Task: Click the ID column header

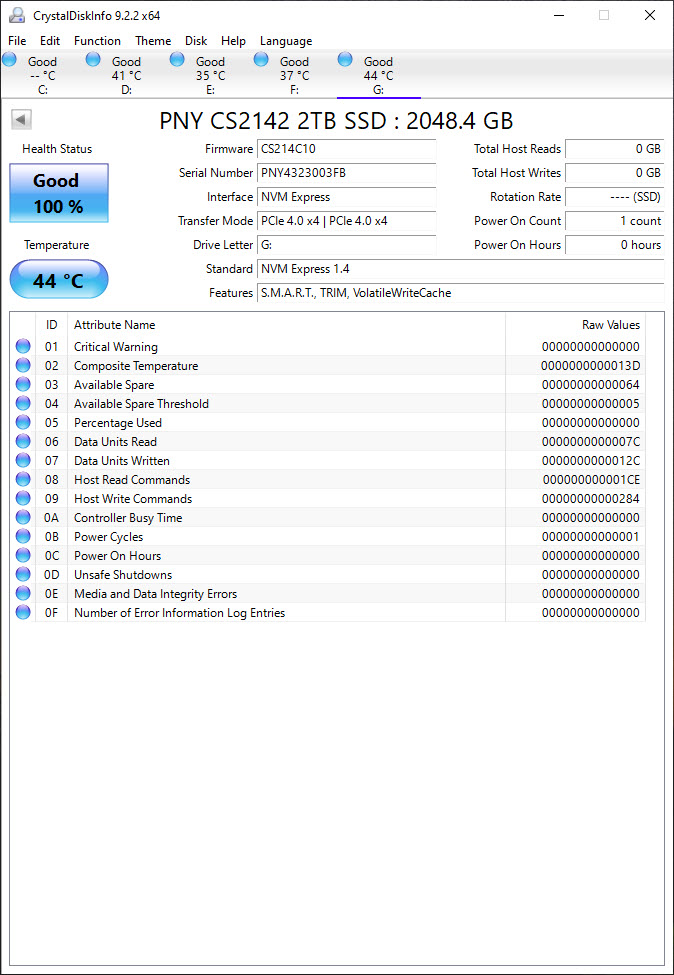Action: (52, 325)
